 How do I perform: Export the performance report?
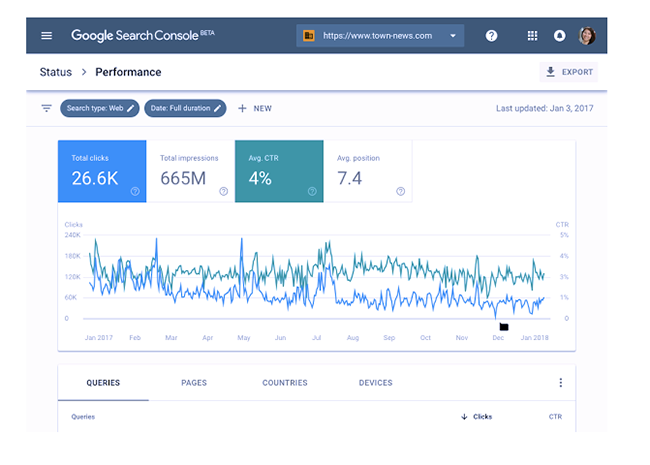click(568, 72)
